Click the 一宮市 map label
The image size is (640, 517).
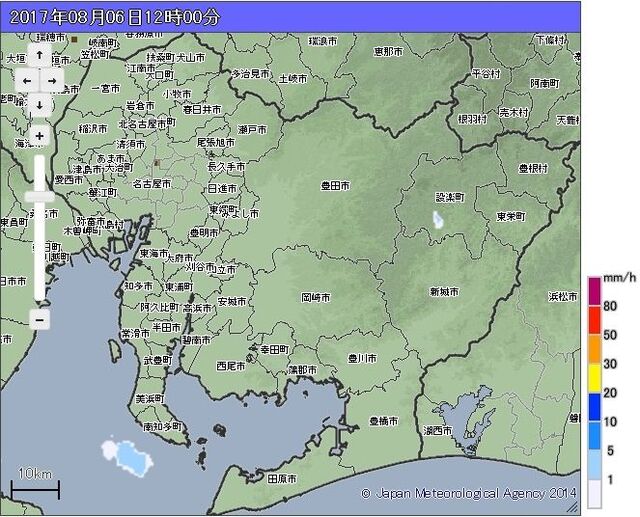(106, 89)
